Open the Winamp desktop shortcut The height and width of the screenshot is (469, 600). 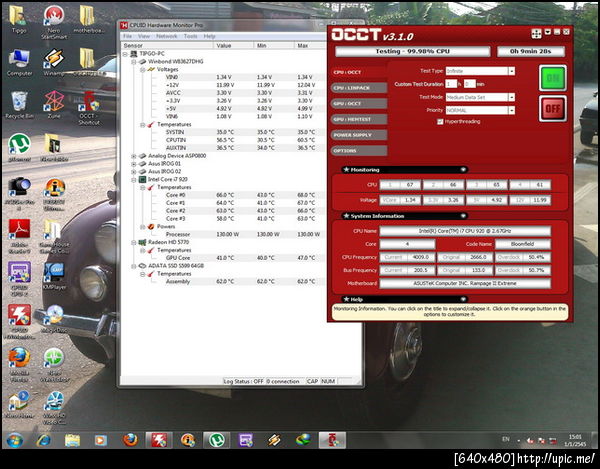54,58
